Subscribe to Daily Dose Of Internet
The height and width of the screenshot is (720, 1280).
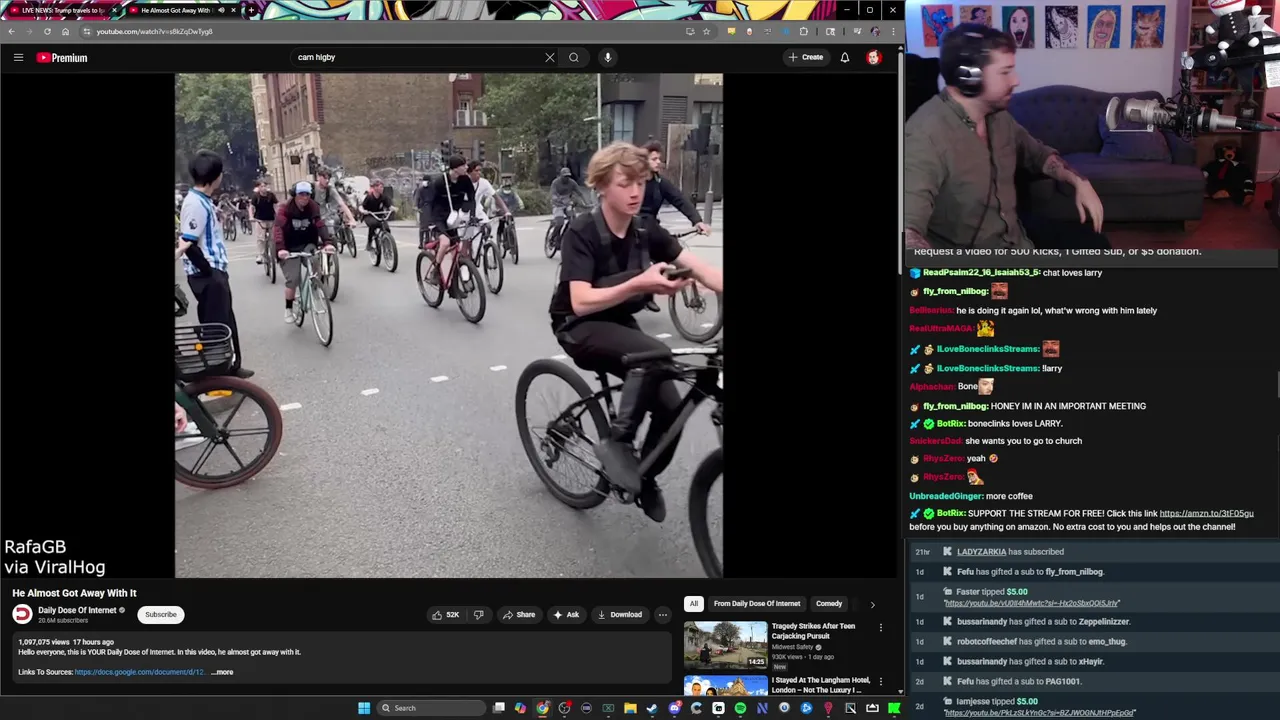[160, 615]
